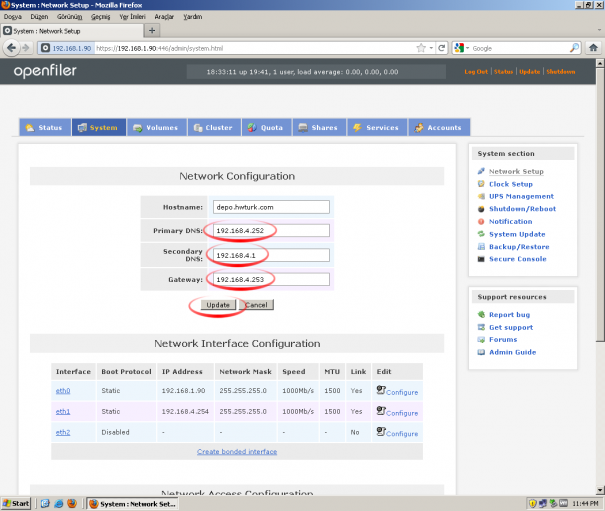The width and height of the screenshot is (605, 511).
Task: Select the System tab
Action: click(x=99, y=127)
